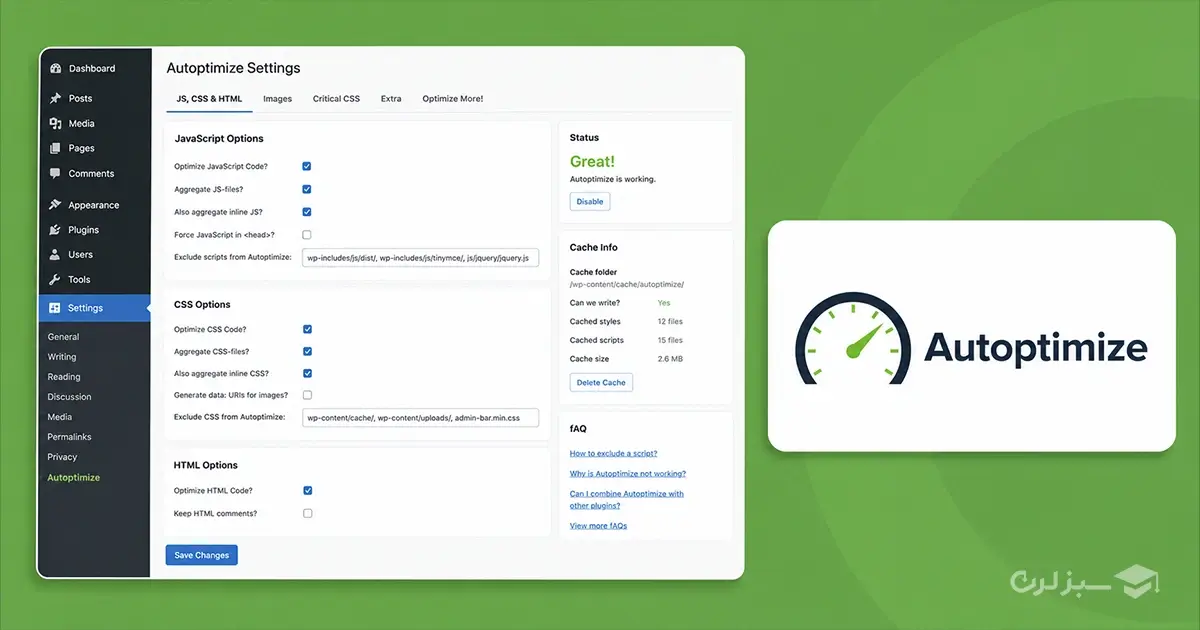The image size is (1200, 630).
Task: Toggle Aggregate CSS-files checkbox
Action: [x=307, y=352]
